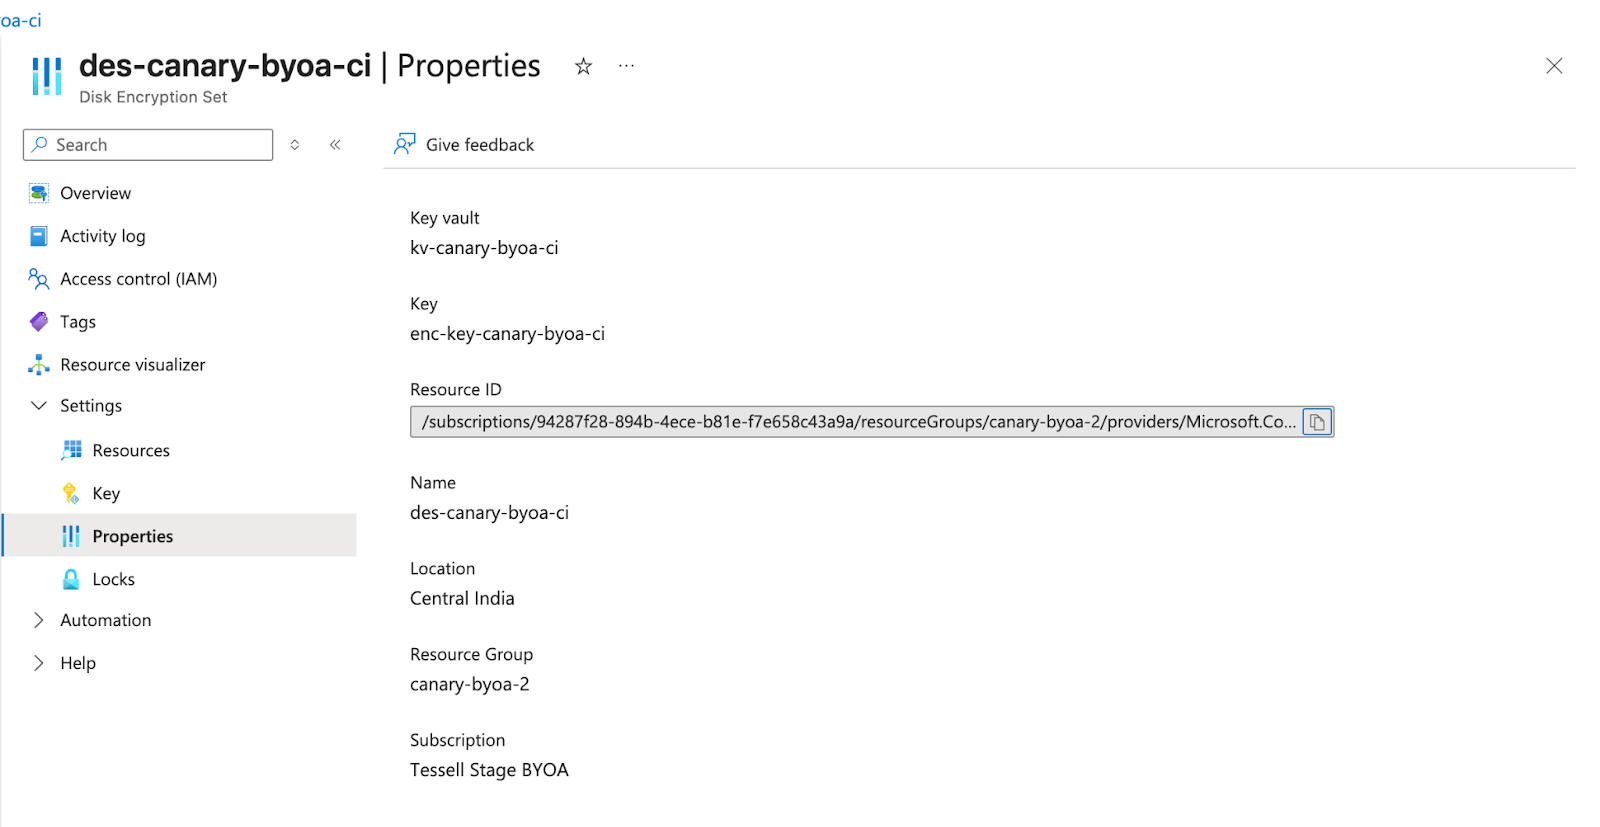Open the Tags section
This screenshot has height=827, width=1600.
coord(78,322)
